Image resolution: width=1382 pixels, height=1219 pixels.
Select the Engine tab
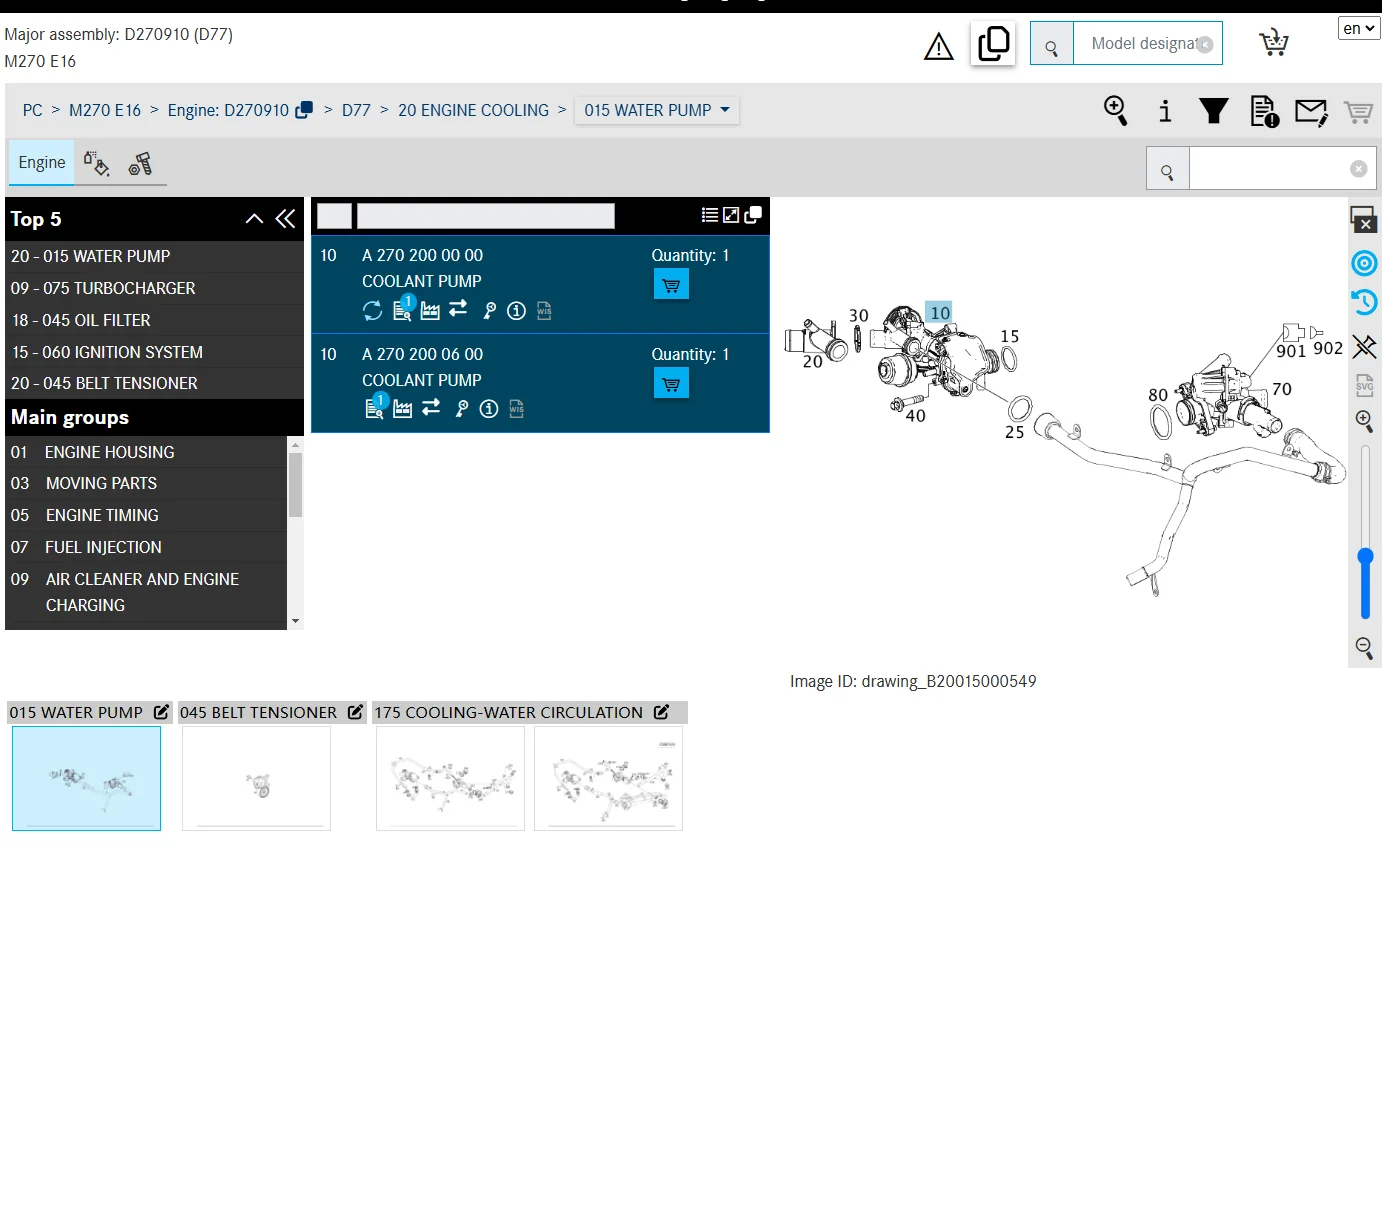(x=42, y=162)
